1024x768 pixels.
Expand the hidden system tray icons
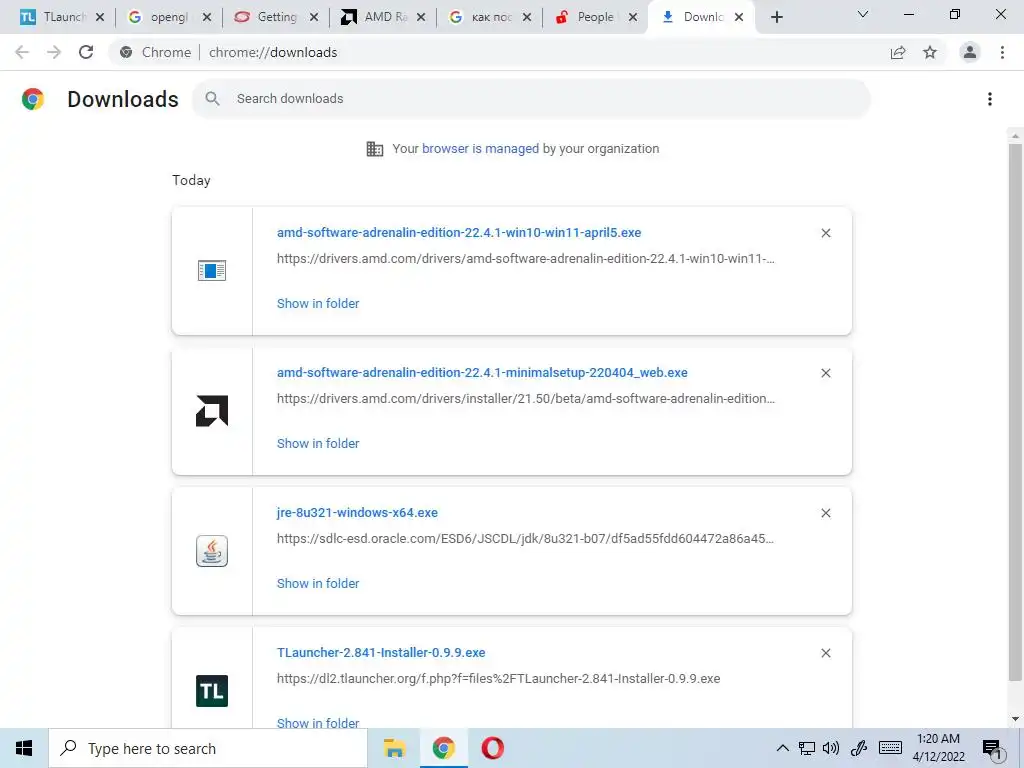coord(782,748)
